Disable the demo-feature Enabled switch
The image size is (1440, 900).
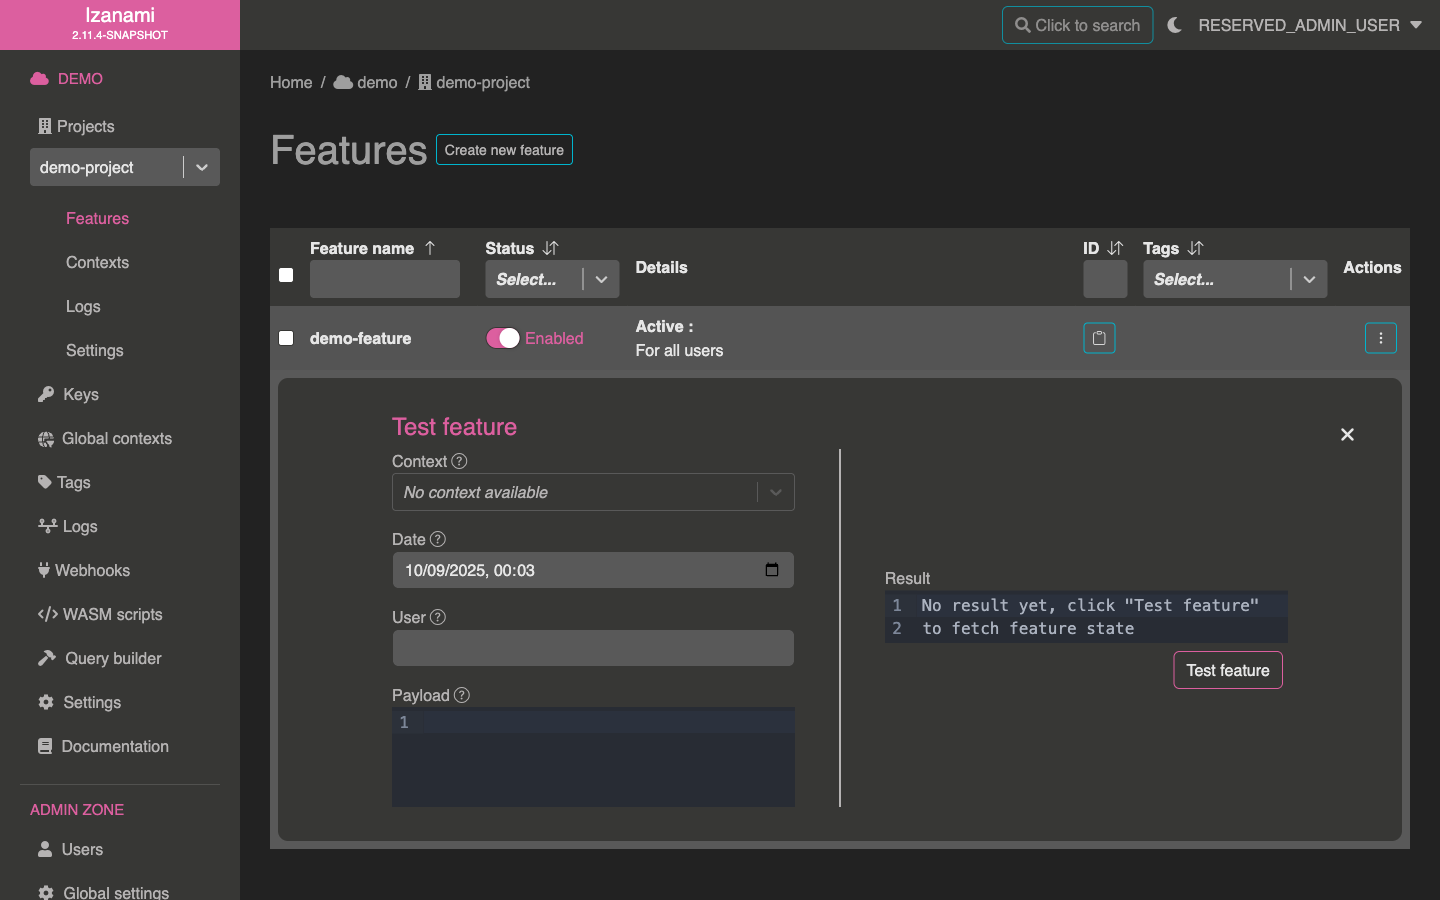[x=503, y=338]
